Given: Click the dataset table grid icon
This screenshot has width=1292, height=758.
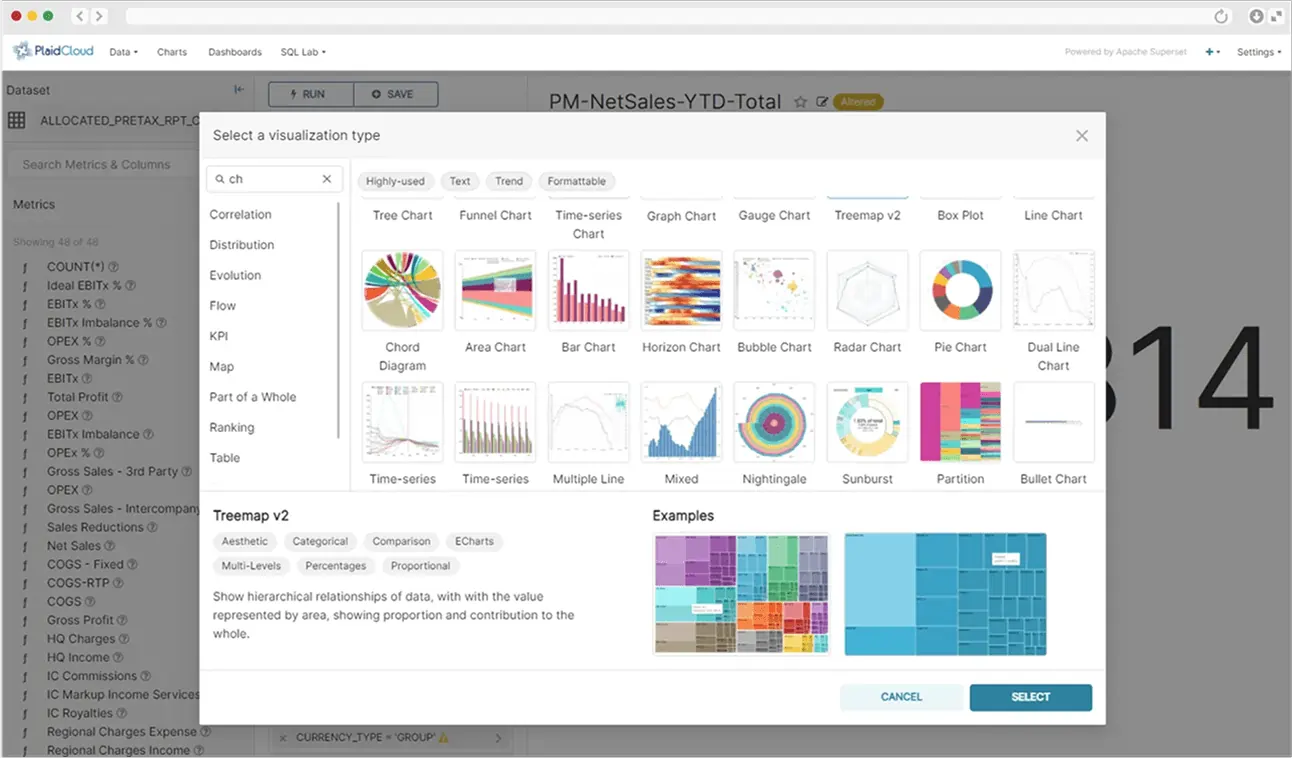Looking at the screenshot, I should click(x=16, y=120).
